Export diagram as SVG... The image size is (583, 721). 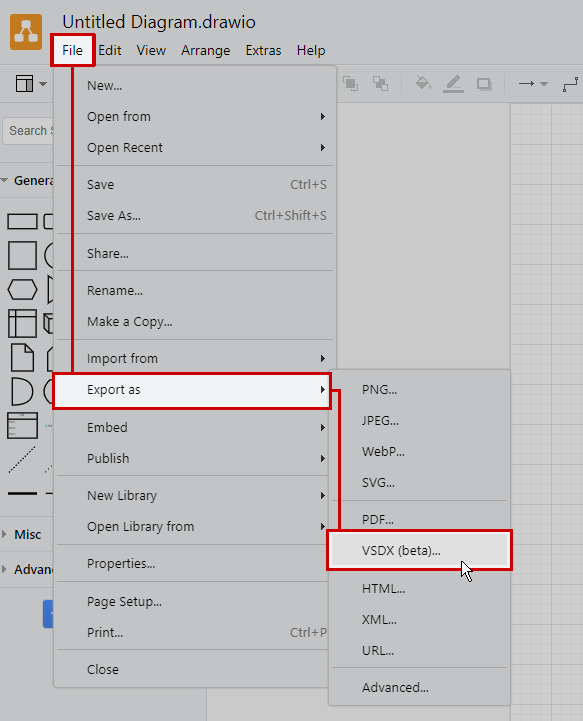point(419,483)
